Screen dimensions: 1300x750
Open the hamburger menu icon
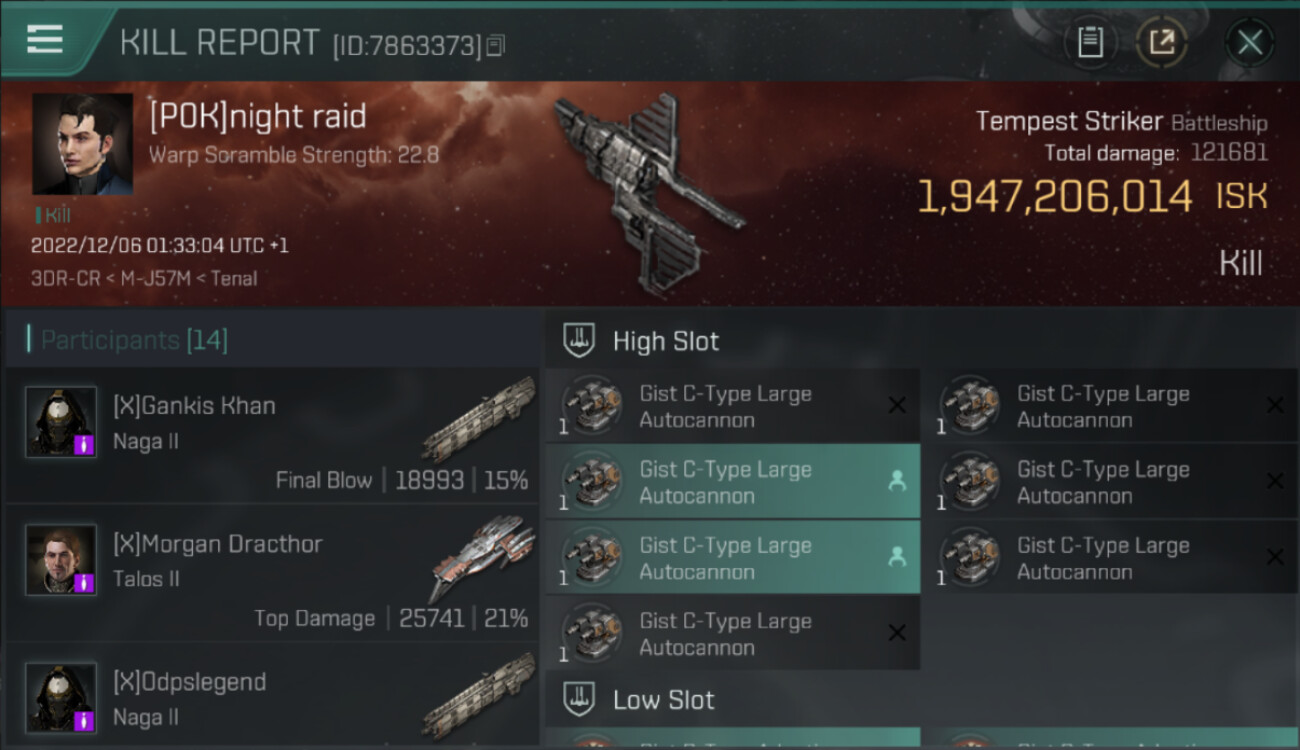(44, 39)
